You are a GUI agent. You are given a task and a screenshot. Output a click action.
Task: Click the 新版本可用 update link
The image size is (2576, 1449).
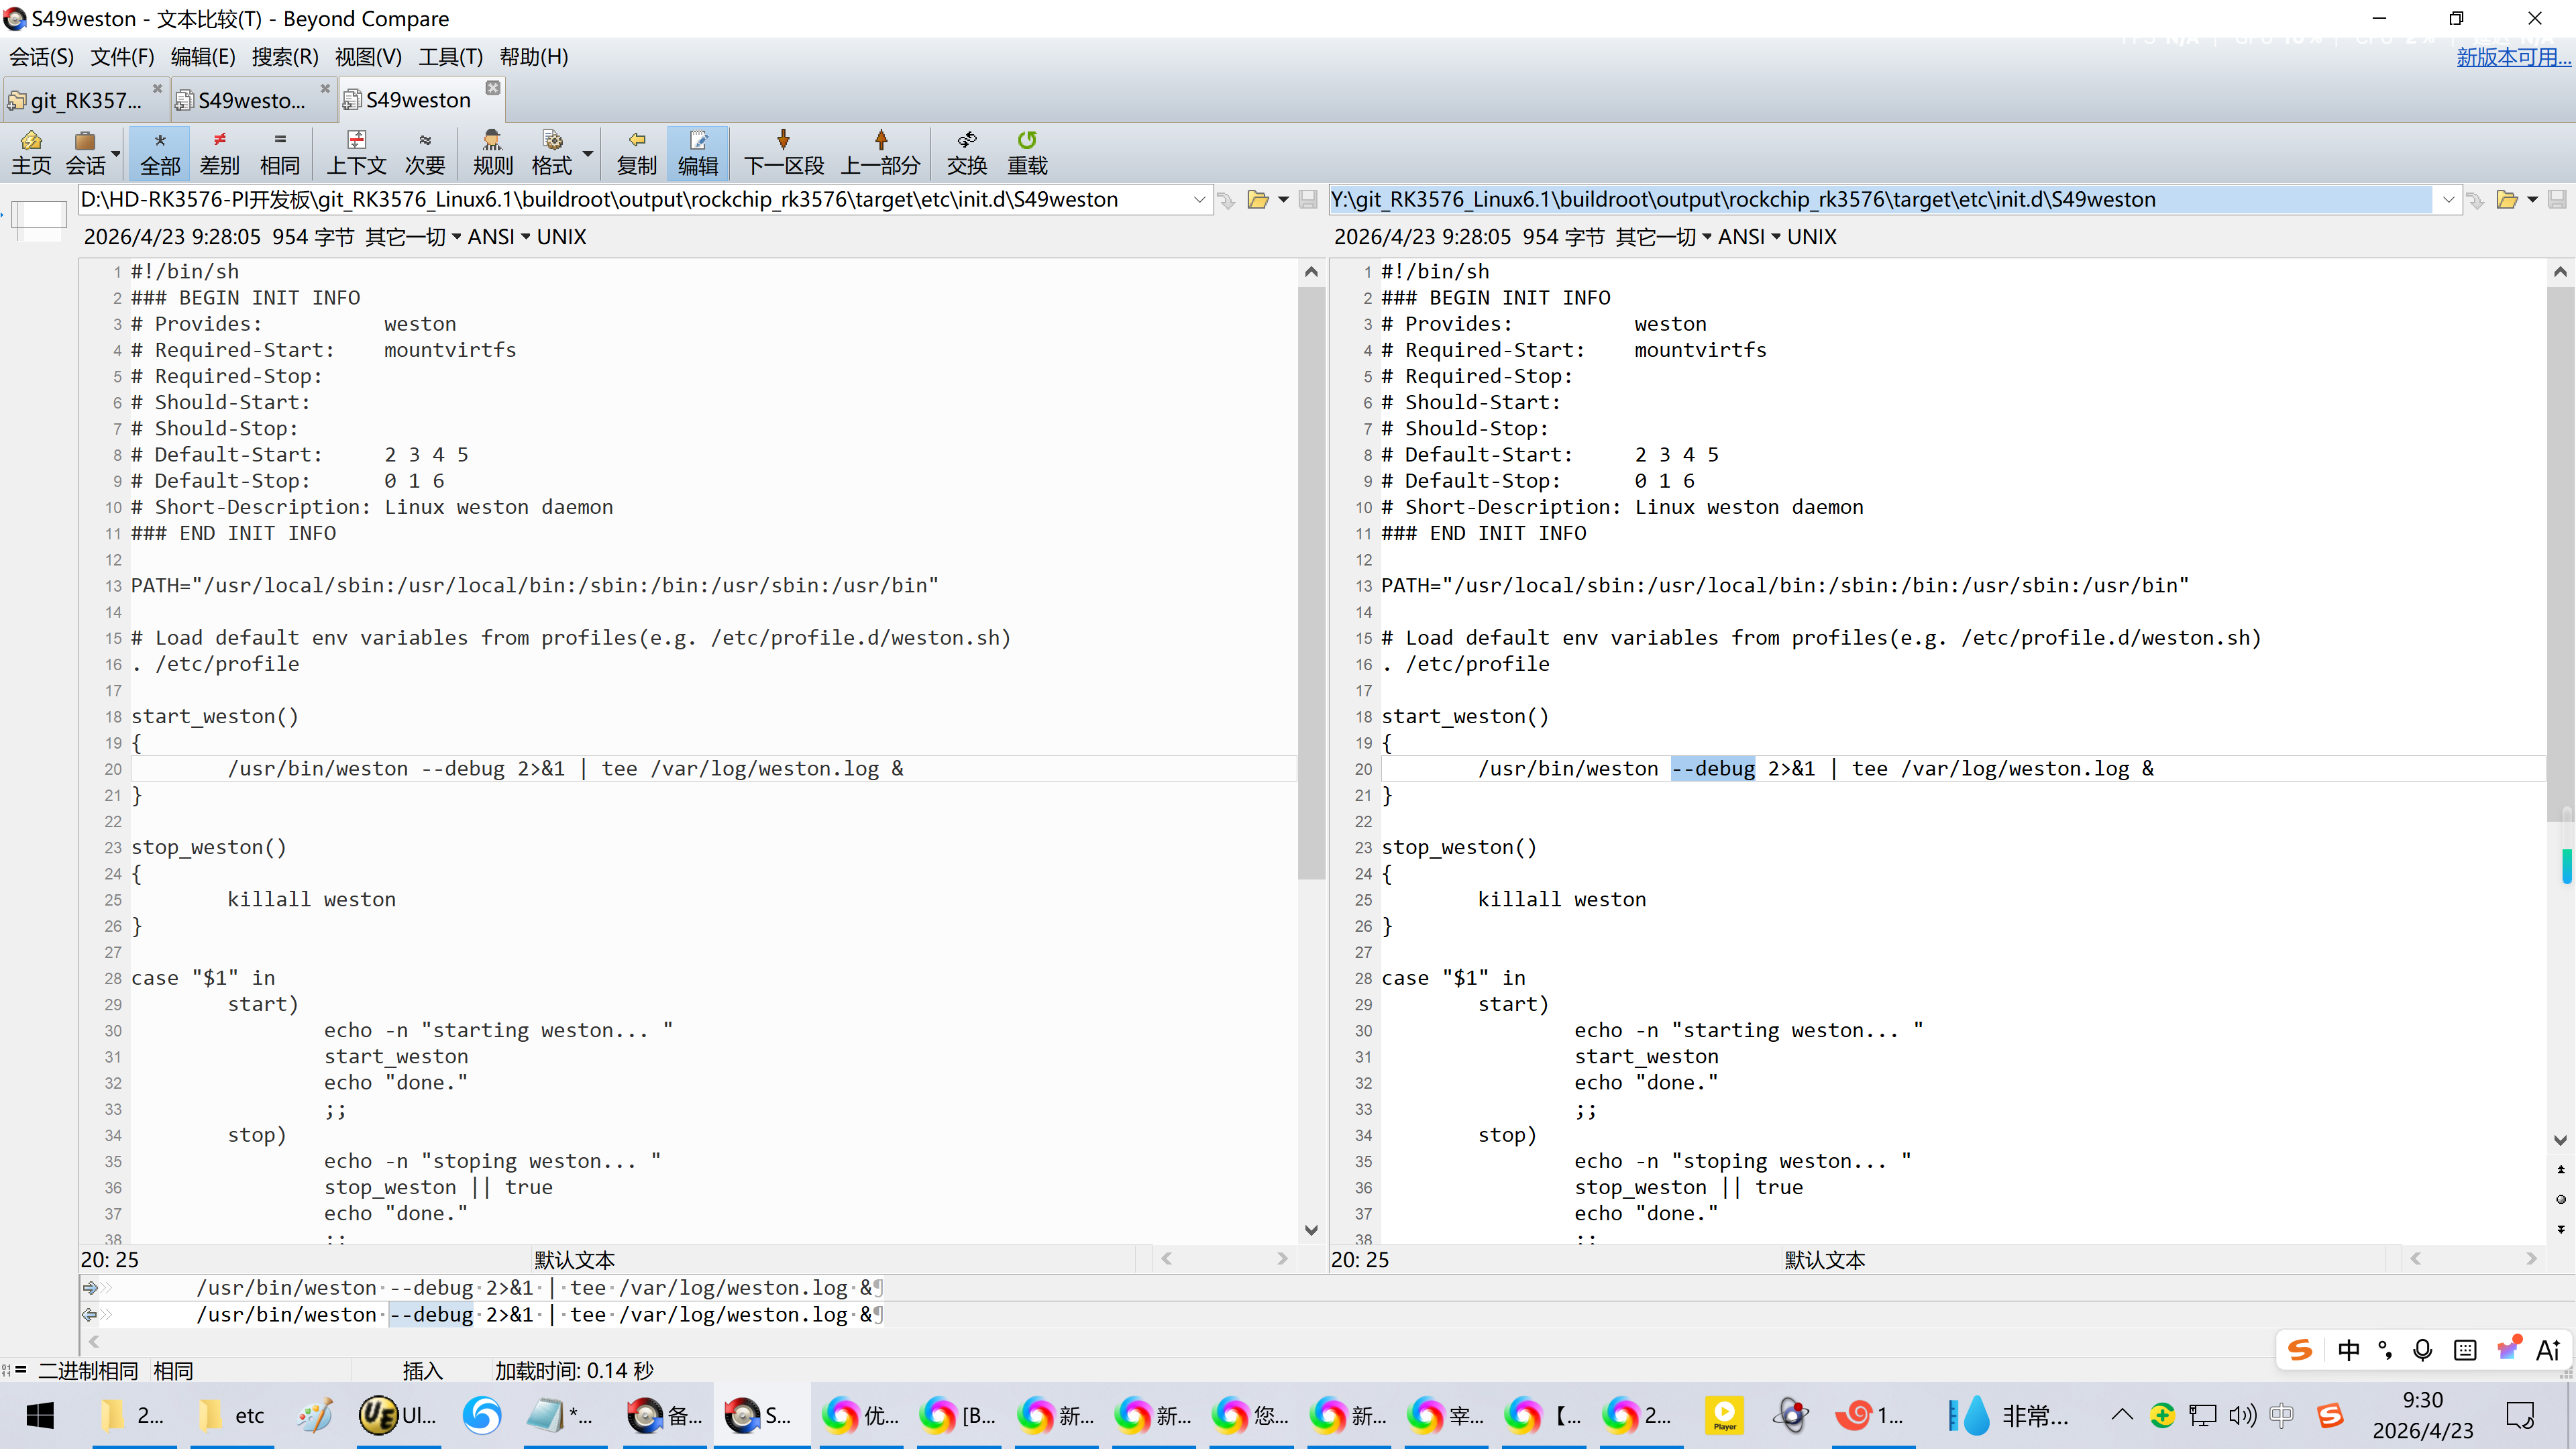[x=2512, y=58]
